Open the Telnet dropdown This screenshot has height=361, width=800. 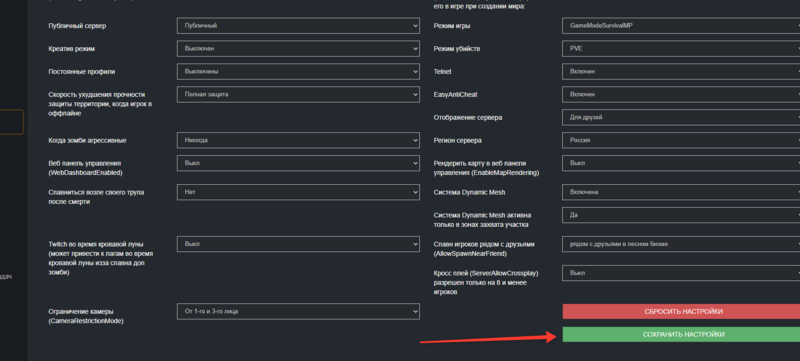tap(681, 71)
